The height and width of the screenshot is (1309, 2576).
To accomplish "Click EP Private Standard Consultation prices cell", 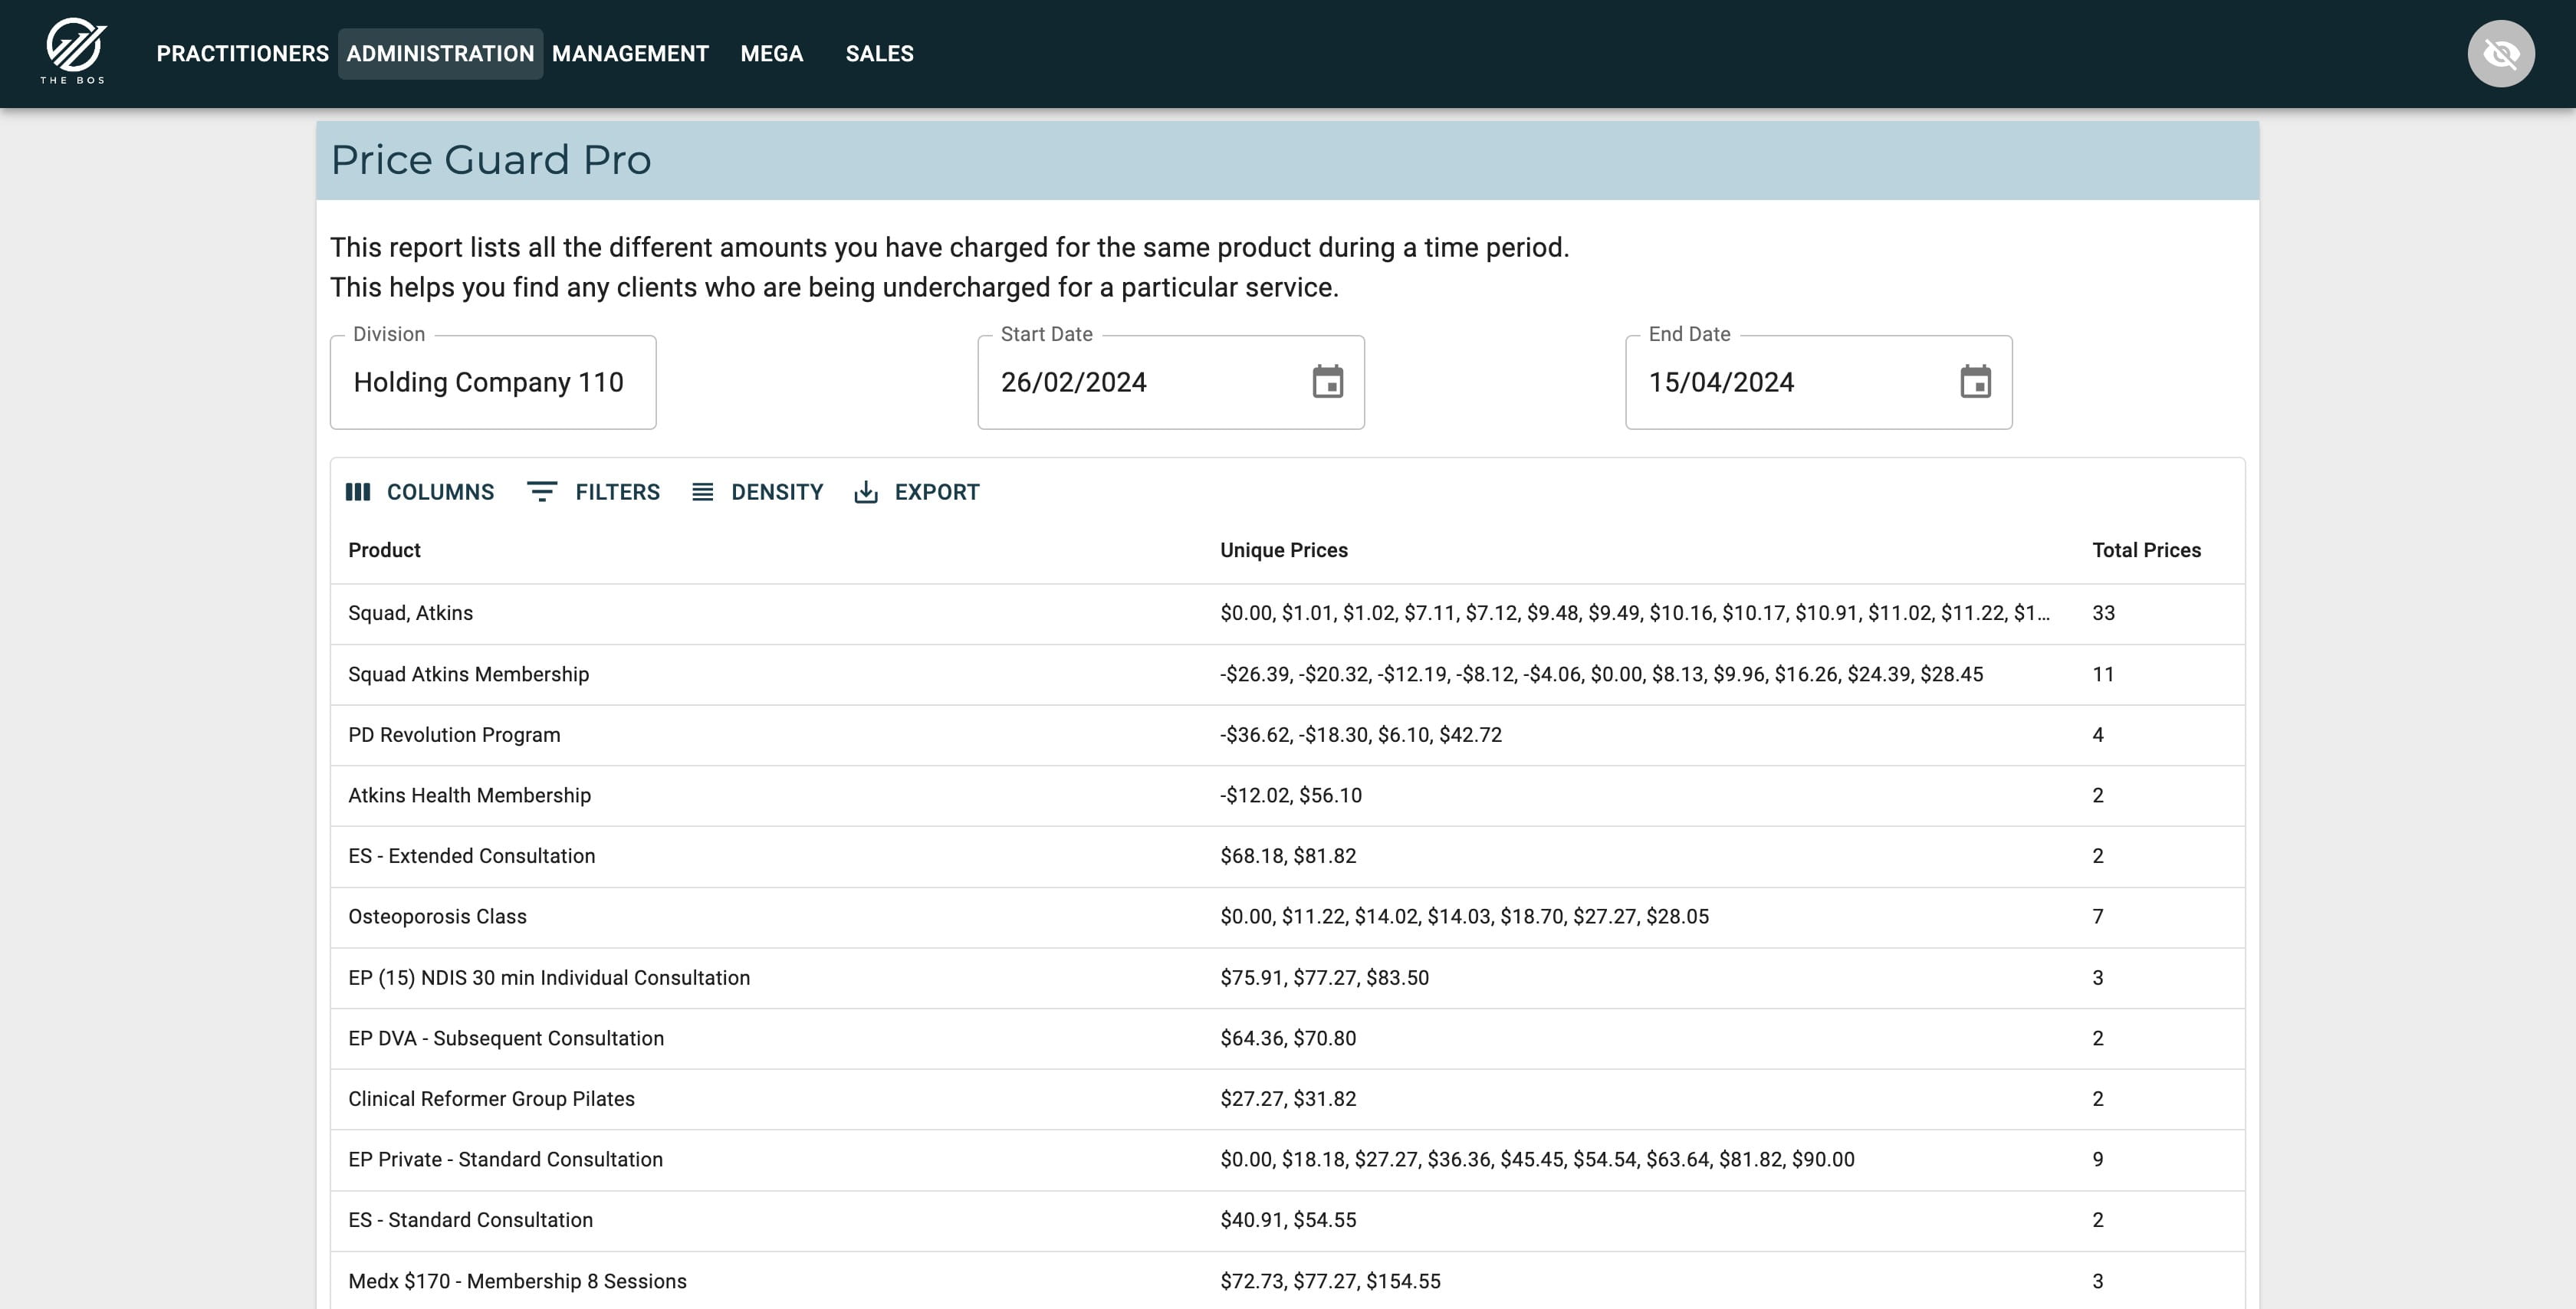I will coord(1638,1159).
